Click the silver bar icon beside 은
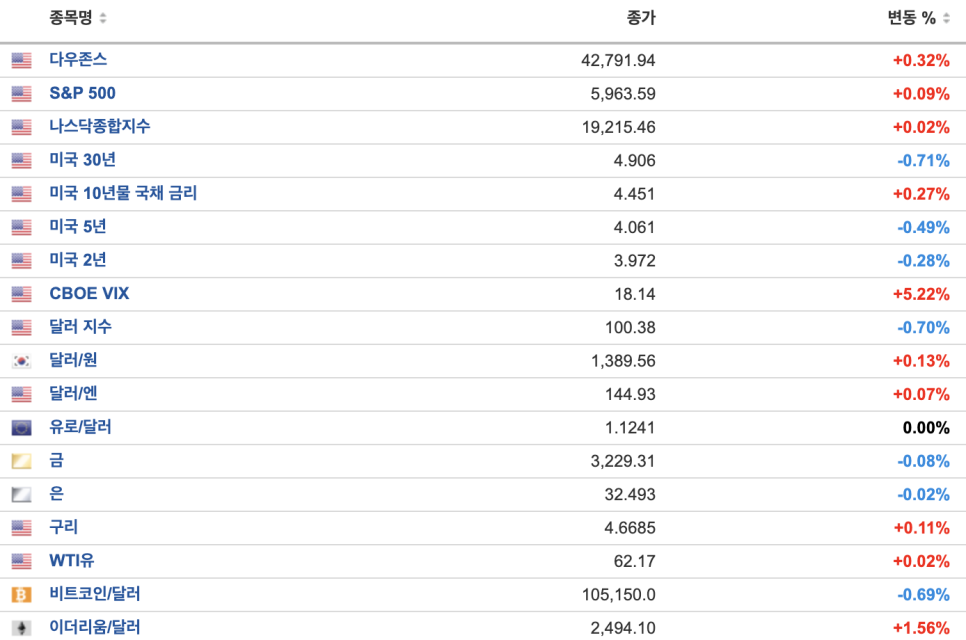 pos(22,493)
